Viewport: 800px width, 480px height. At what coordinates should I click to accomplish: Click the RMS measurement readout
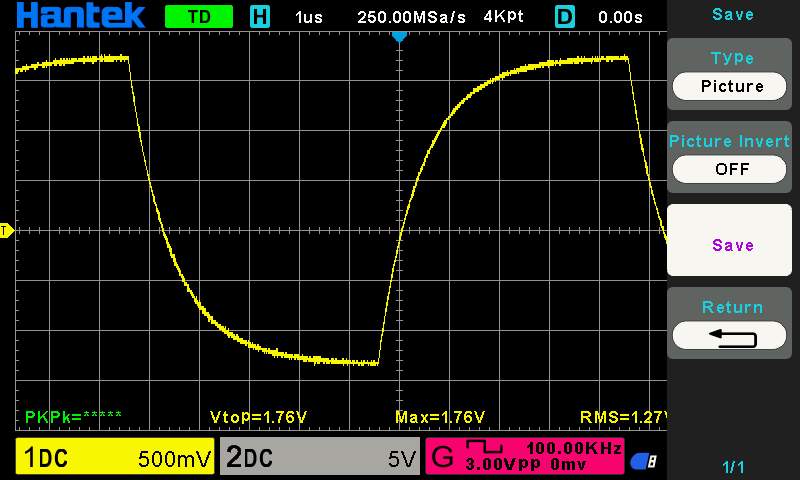click(623, 417)
